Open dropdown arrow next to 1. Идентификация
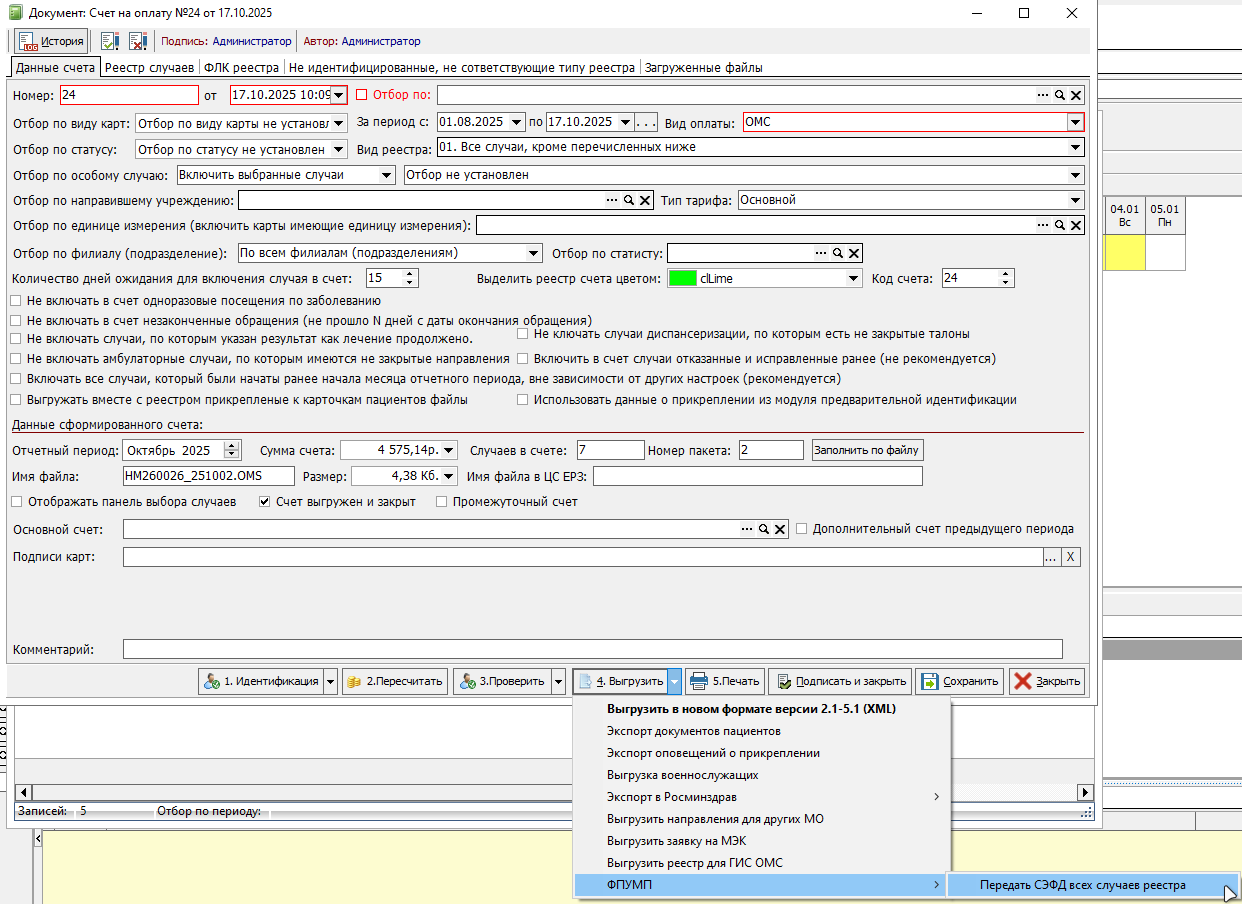 (331, 681)
